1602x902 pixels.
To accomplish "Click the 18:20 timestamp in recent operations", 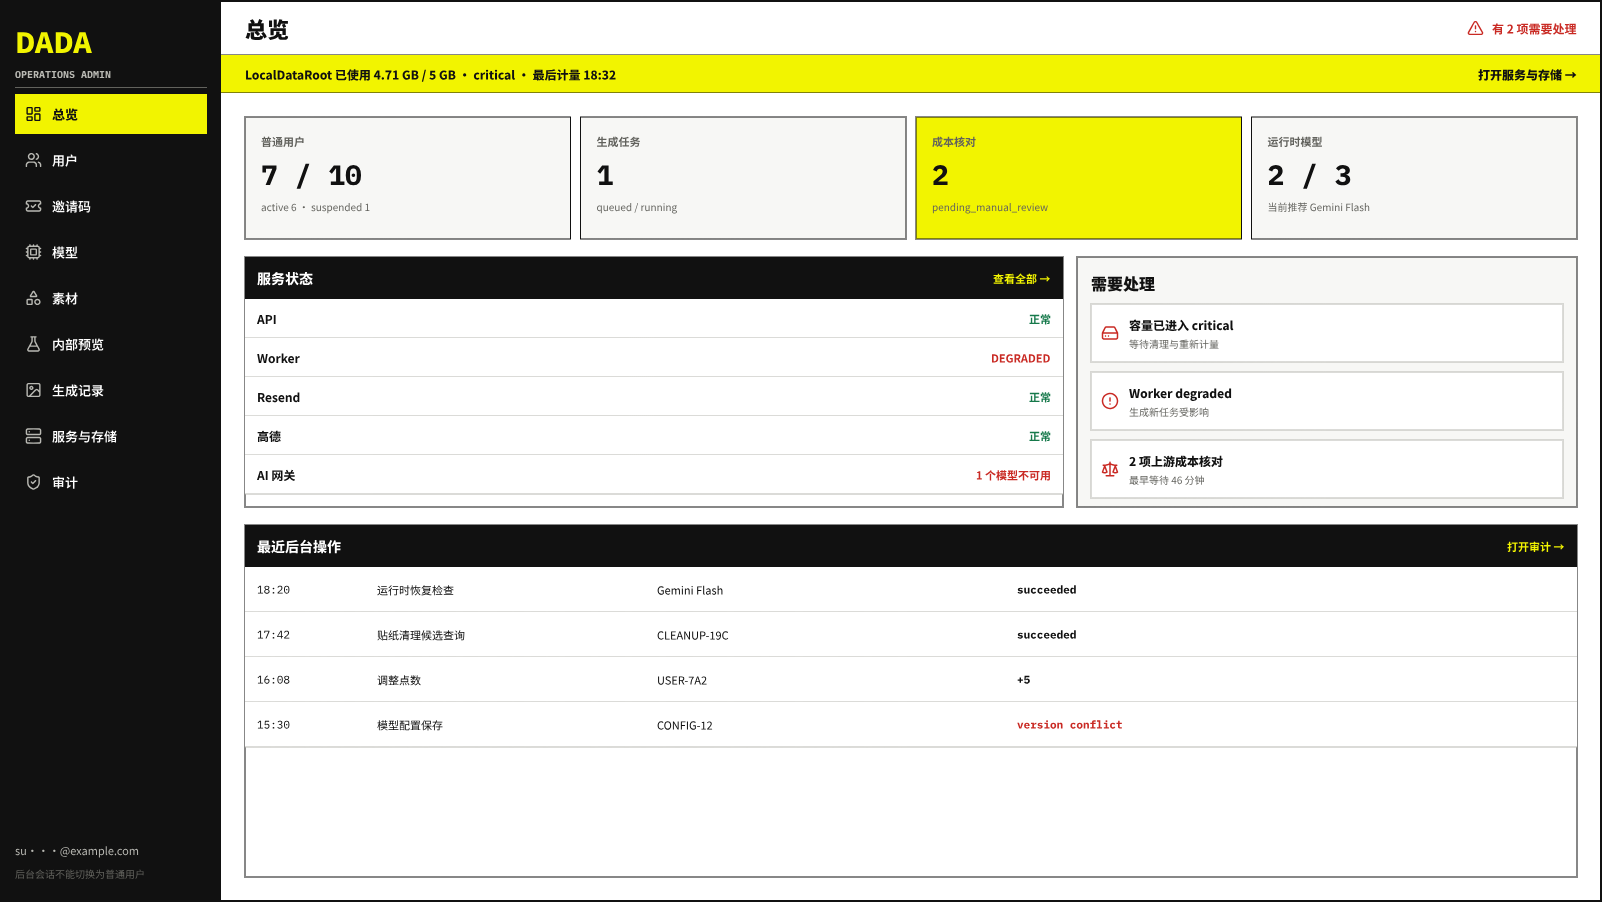I will pyautogui.click(x=273, y=590).
